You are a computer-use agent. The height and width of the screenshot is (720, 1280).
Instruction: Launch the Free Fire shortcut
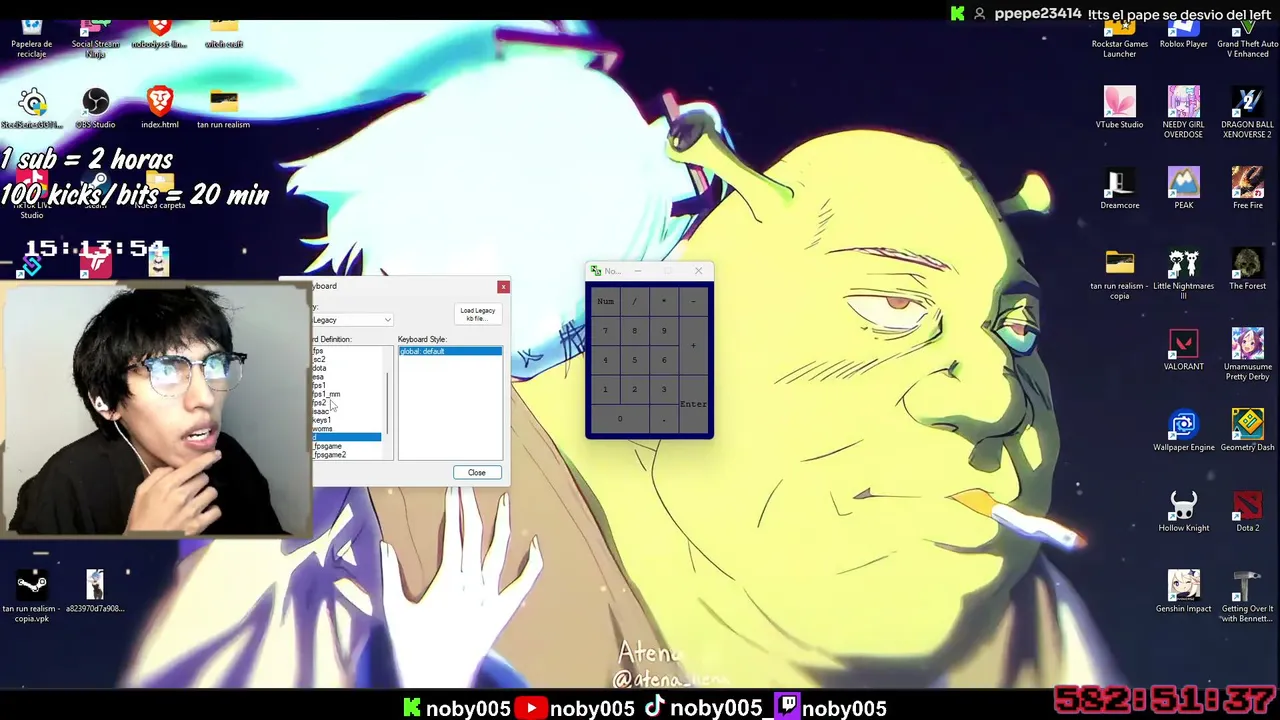1247,188
